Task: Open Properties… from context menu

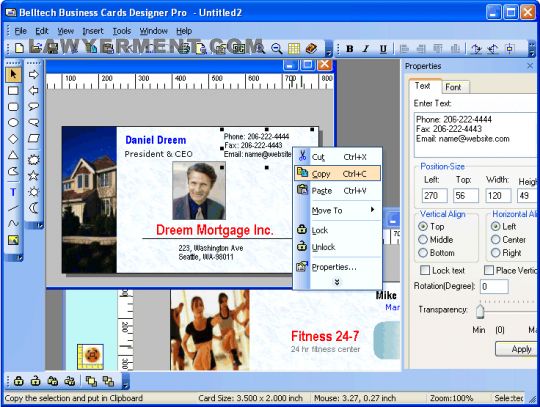Action: click(338, 267)
